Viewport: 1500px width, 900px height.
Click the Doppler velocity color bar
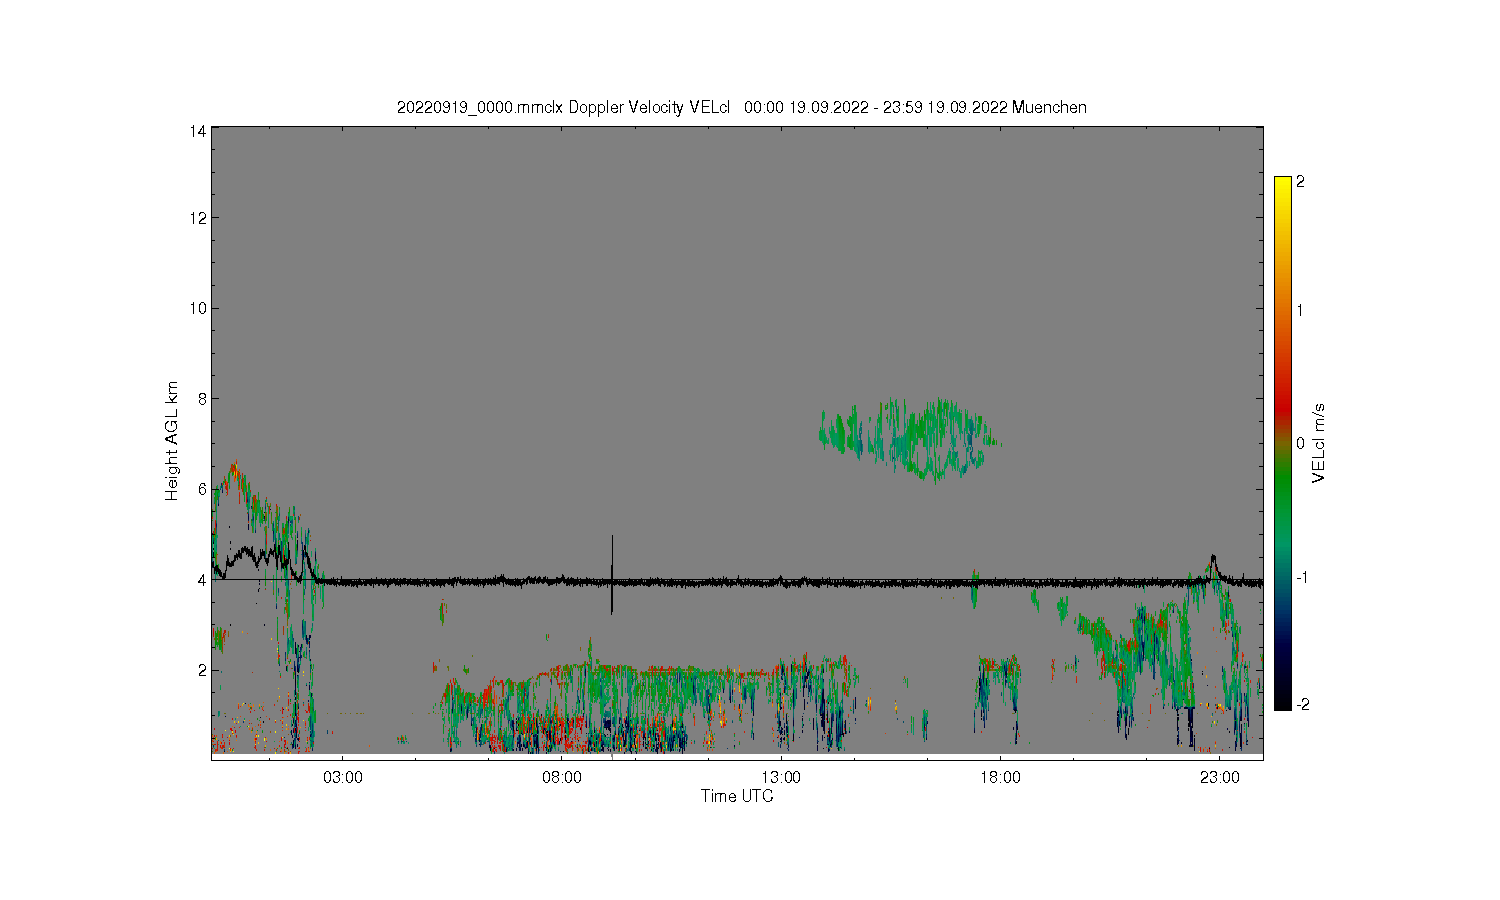[x=1282, y=443]
